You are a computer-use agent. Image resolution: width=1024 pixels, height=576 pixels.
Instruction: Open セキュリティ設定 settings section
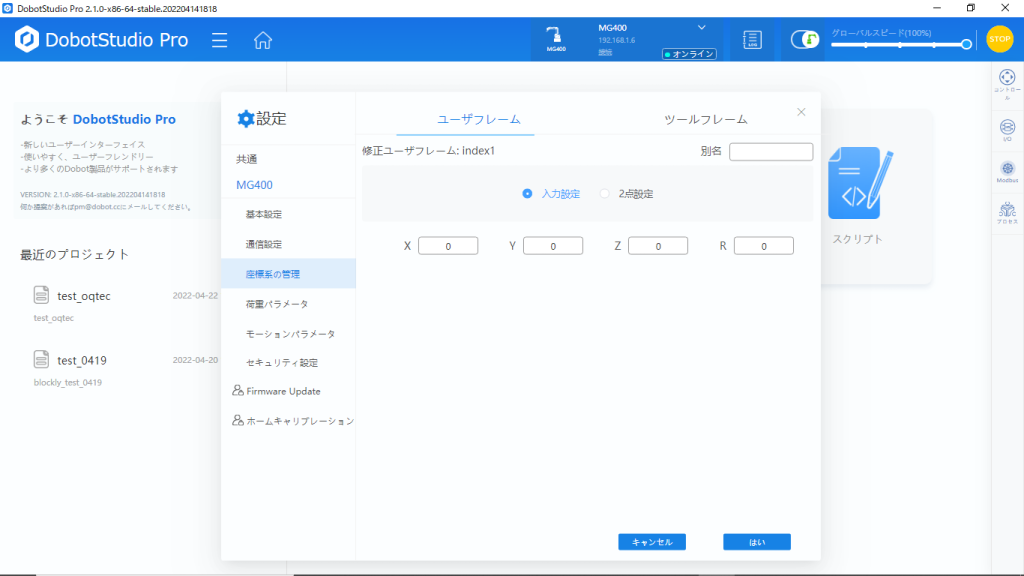tap(282, 363)
